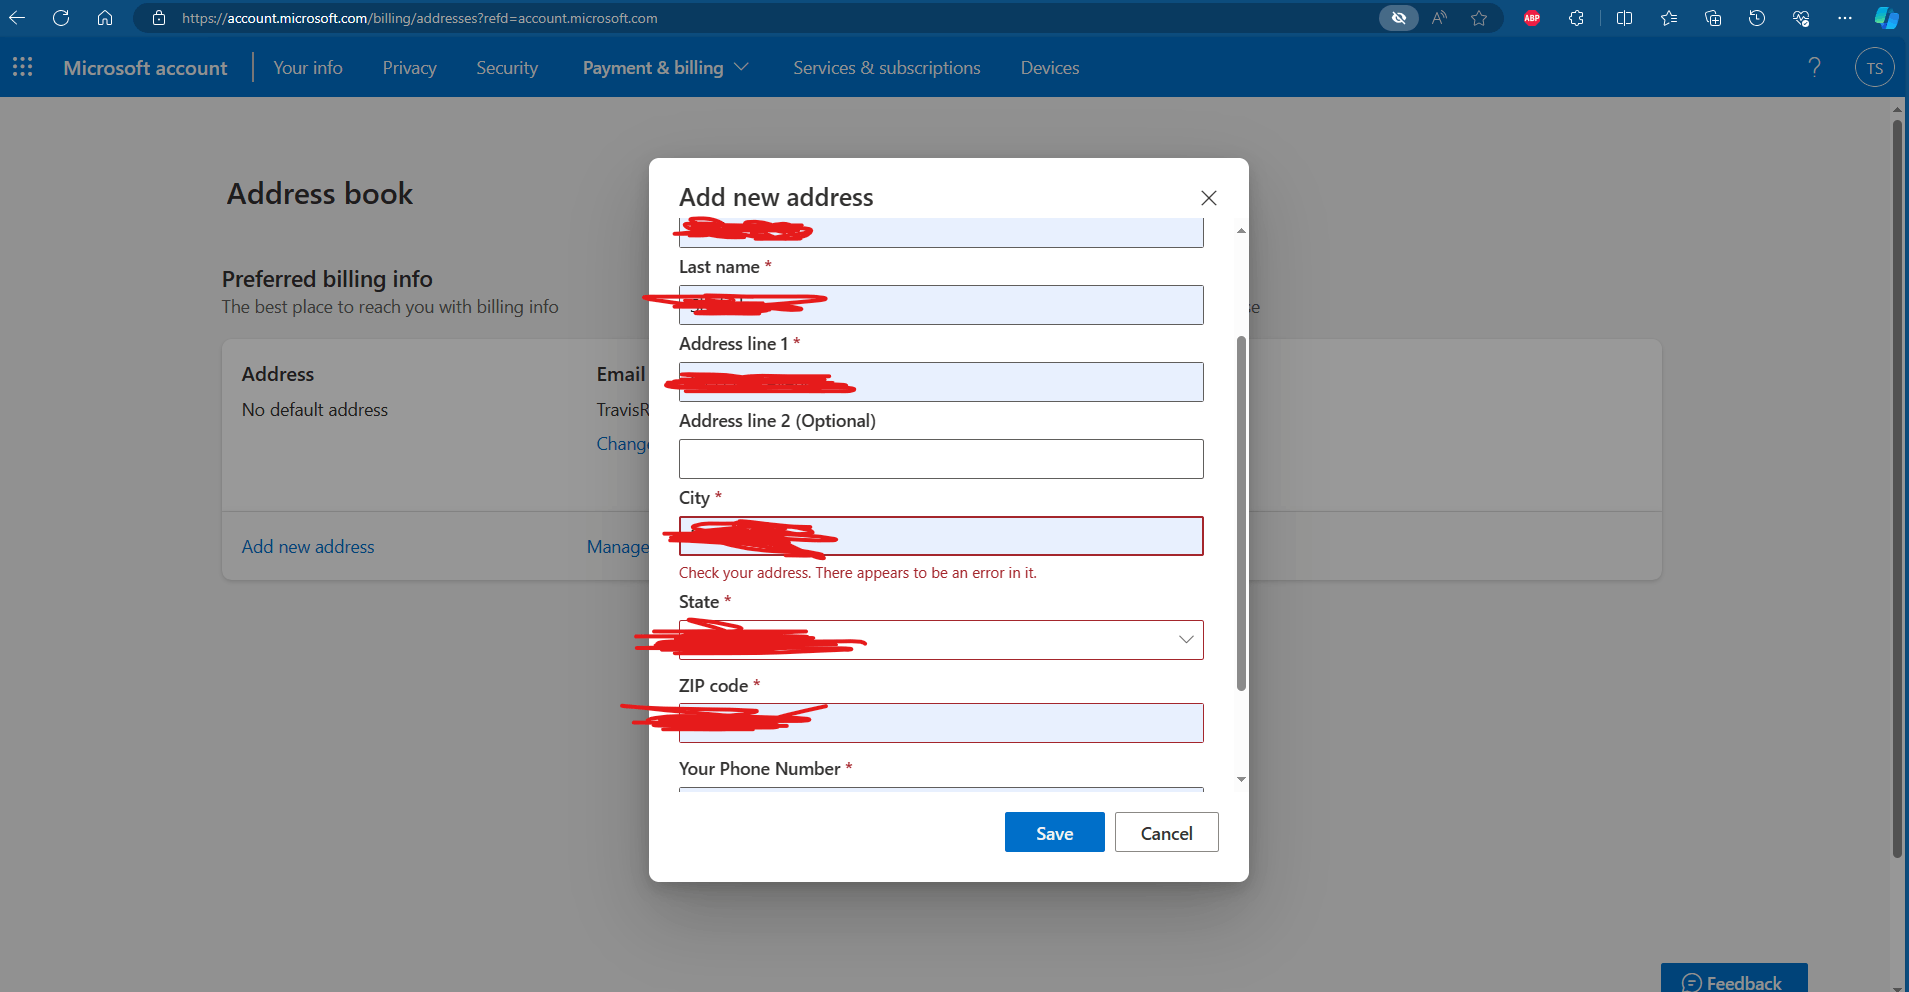The width and height of the screenshot is (1909, 992).
Task: Open the AdBlock Plus extension
Action: [x=1531, y=18]
